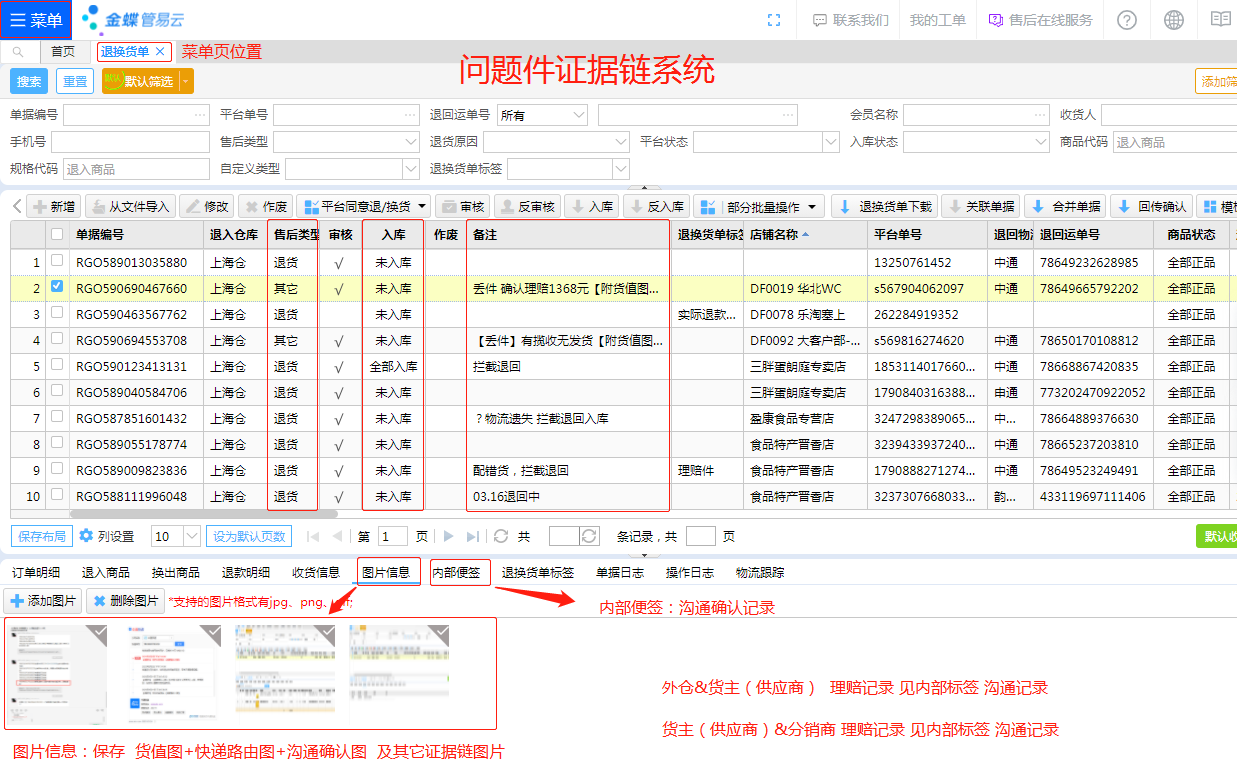This screenshot has width=1237, height=784.
Task: Click the search magnifier tab icon
Action: coord(18,52)
